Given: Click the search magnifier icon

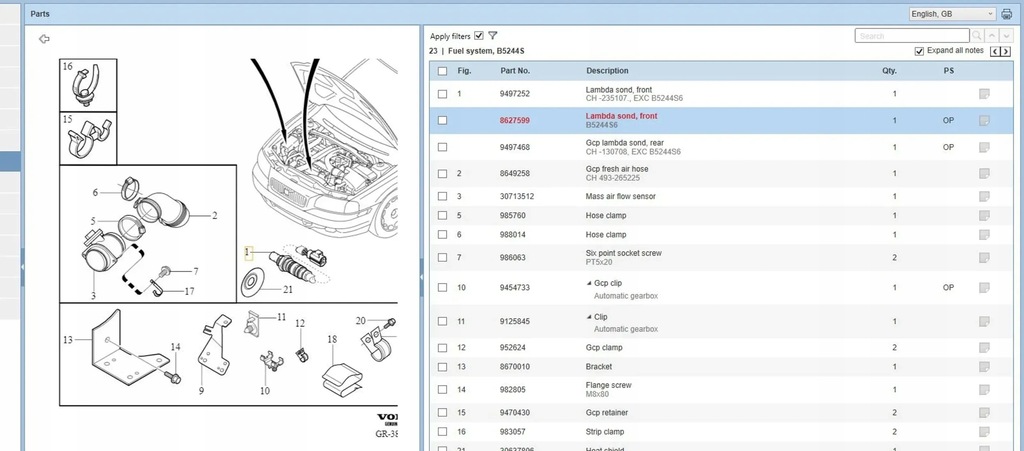Looking at the screenshot, I should [x=976, y=36].
